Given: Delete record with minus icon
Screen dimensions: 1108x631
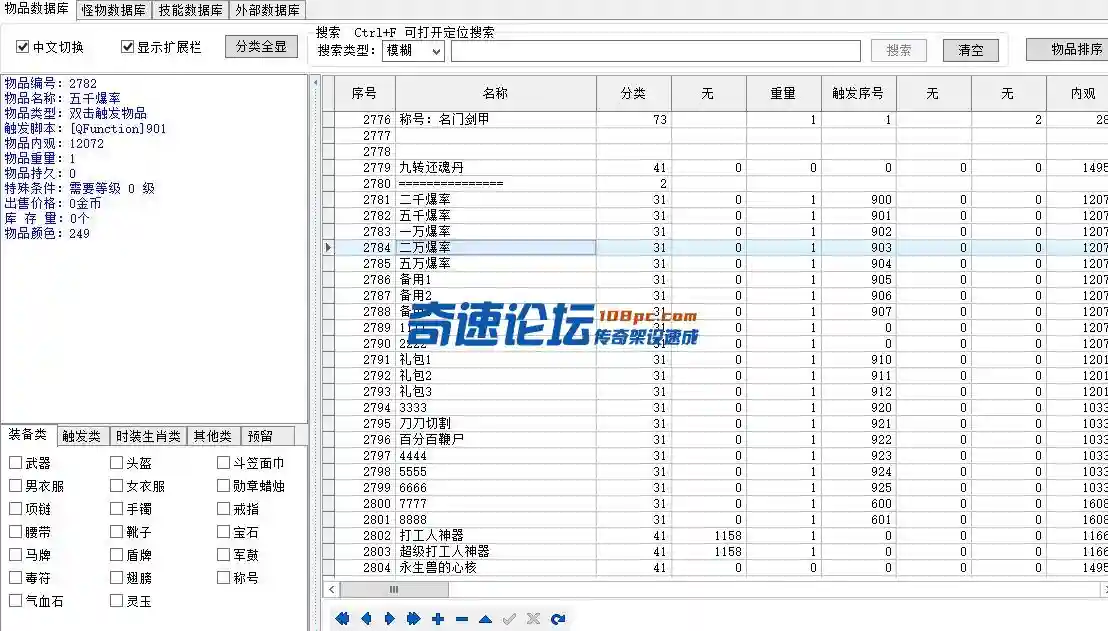Looking at the screenshot, I should coord(461,619).
